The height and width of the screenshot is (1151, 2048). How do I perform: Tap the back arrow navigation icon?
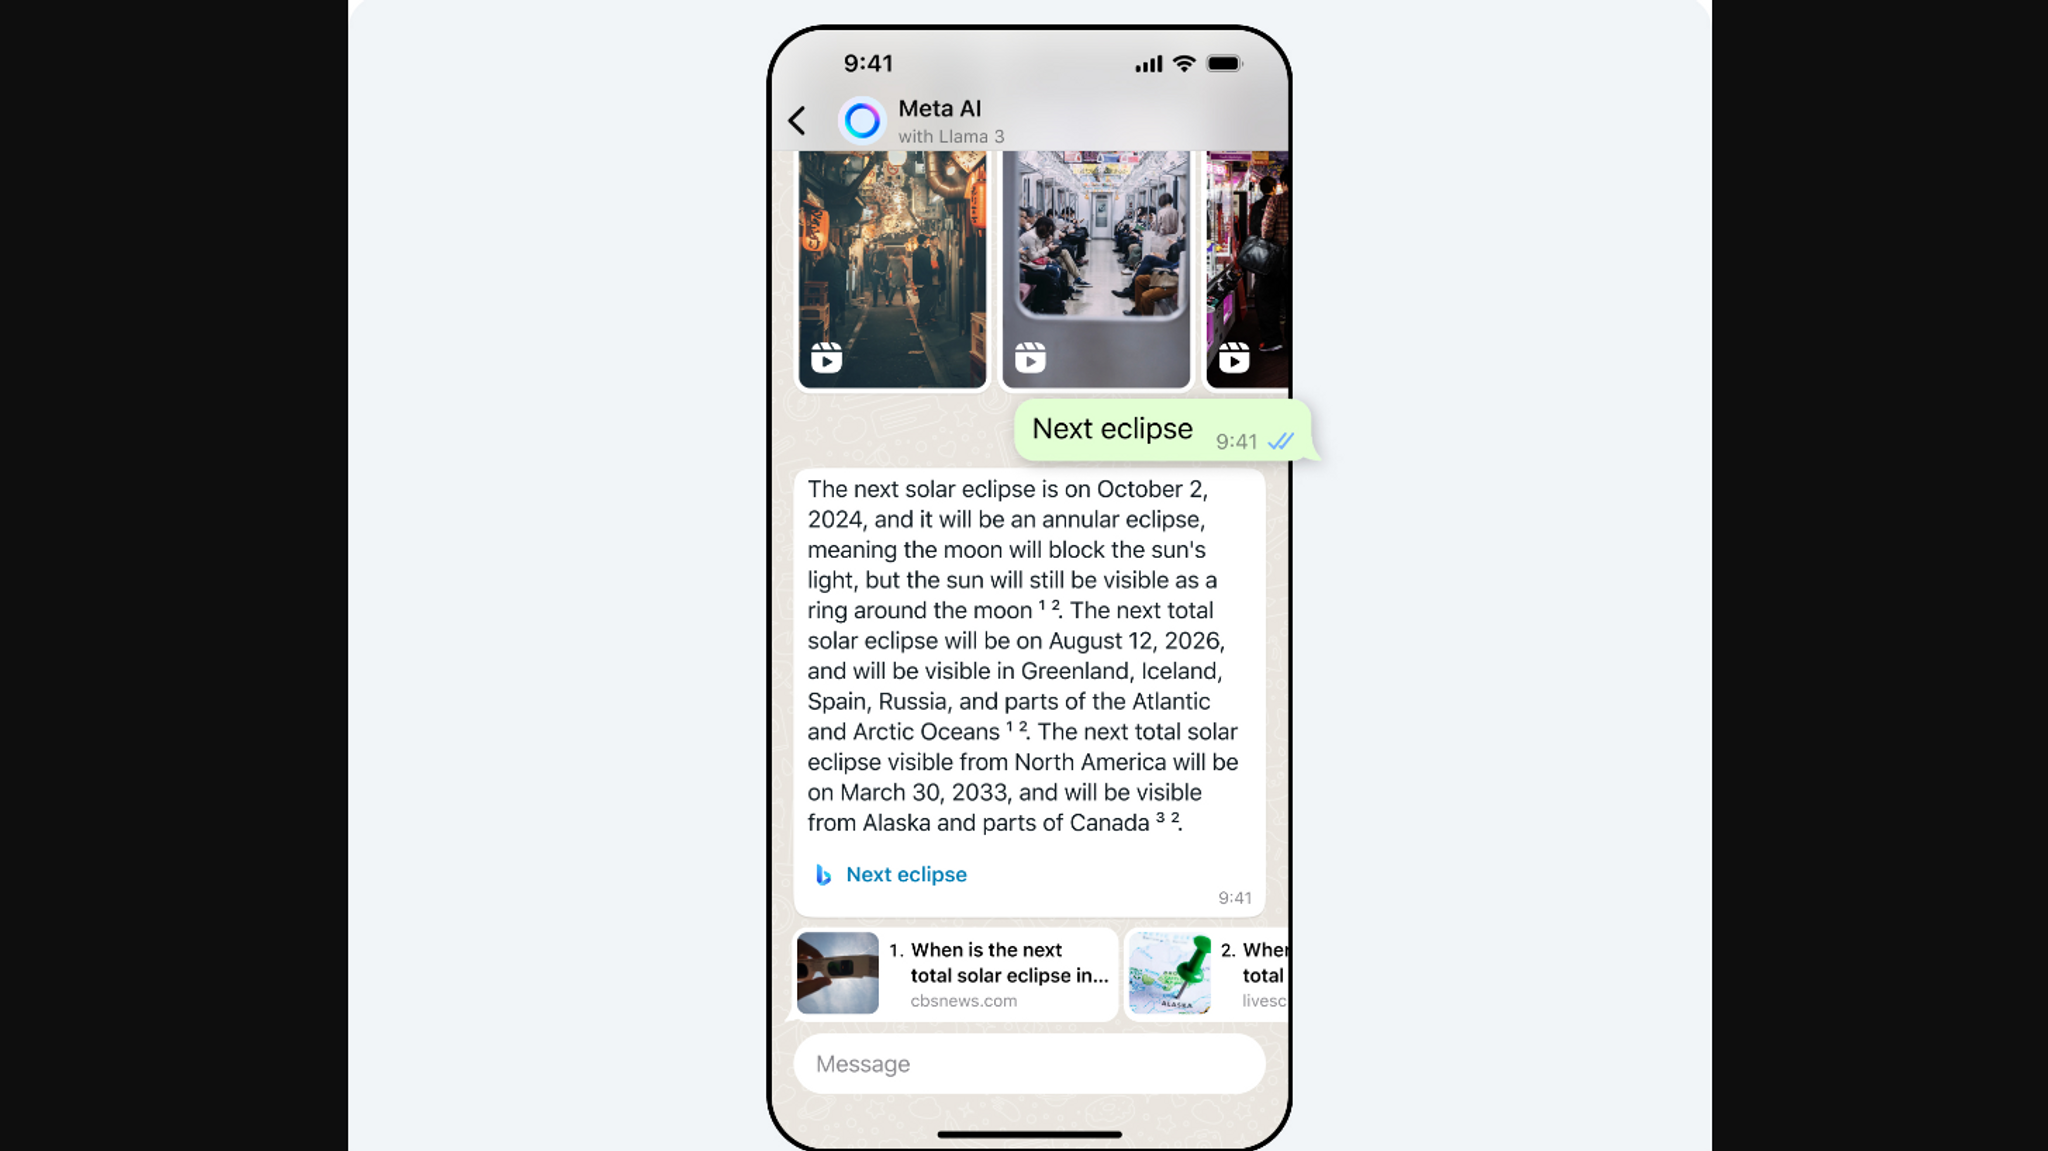[x=798, y=118]
